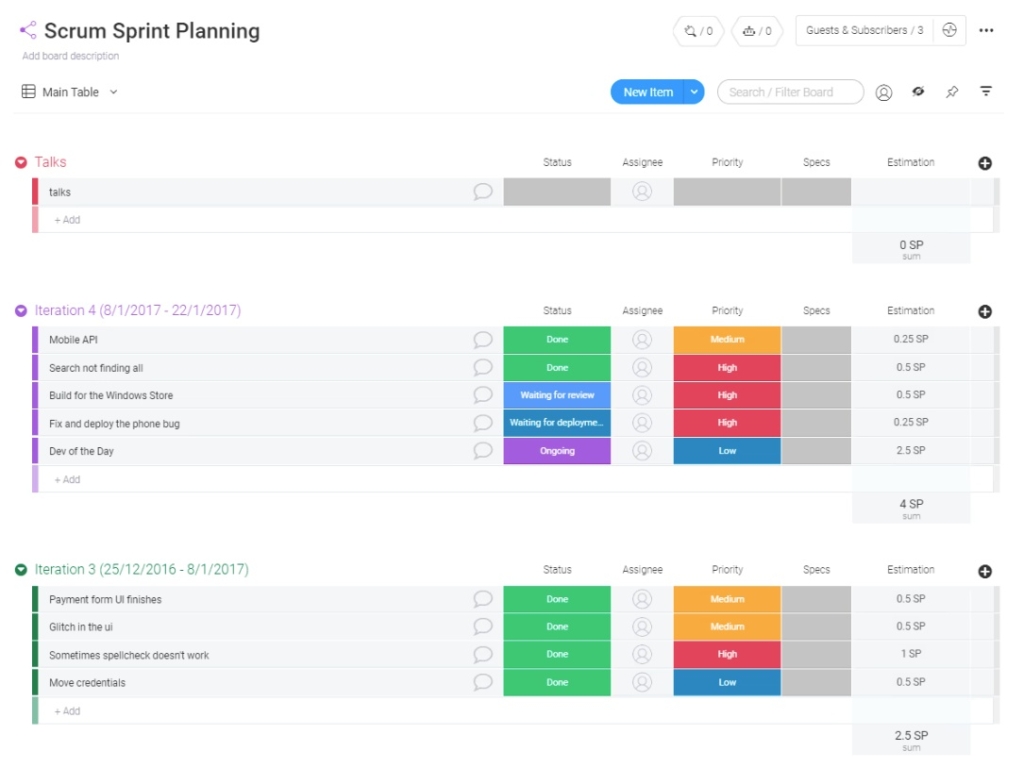The width and height of the screenshot is (1024, 768).
Task: Open the board three-dot menu
Action: (986, 30)
